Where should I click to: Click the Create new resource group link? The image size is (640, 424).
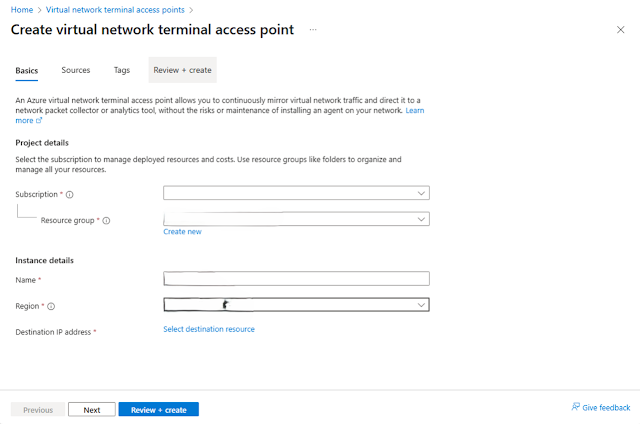click(x=182, y=232)
